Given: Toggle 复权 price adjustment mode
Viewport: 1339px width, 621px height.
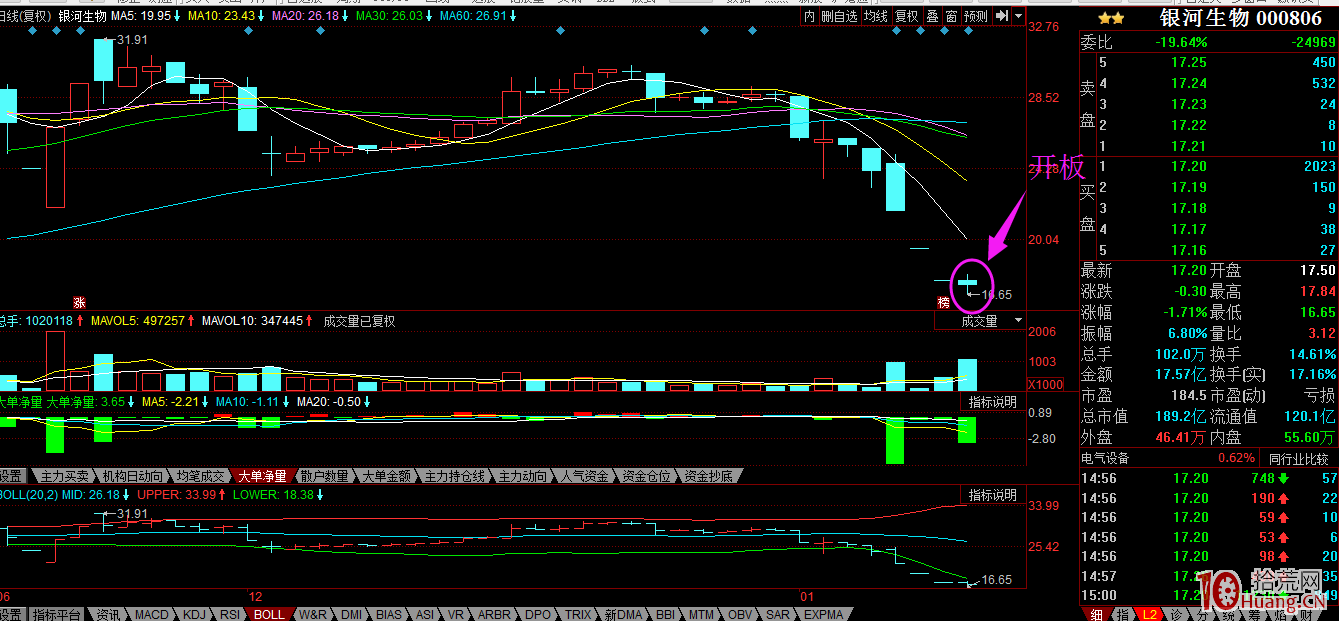Looking at the screenshot, I should click(x=906, y=16).
